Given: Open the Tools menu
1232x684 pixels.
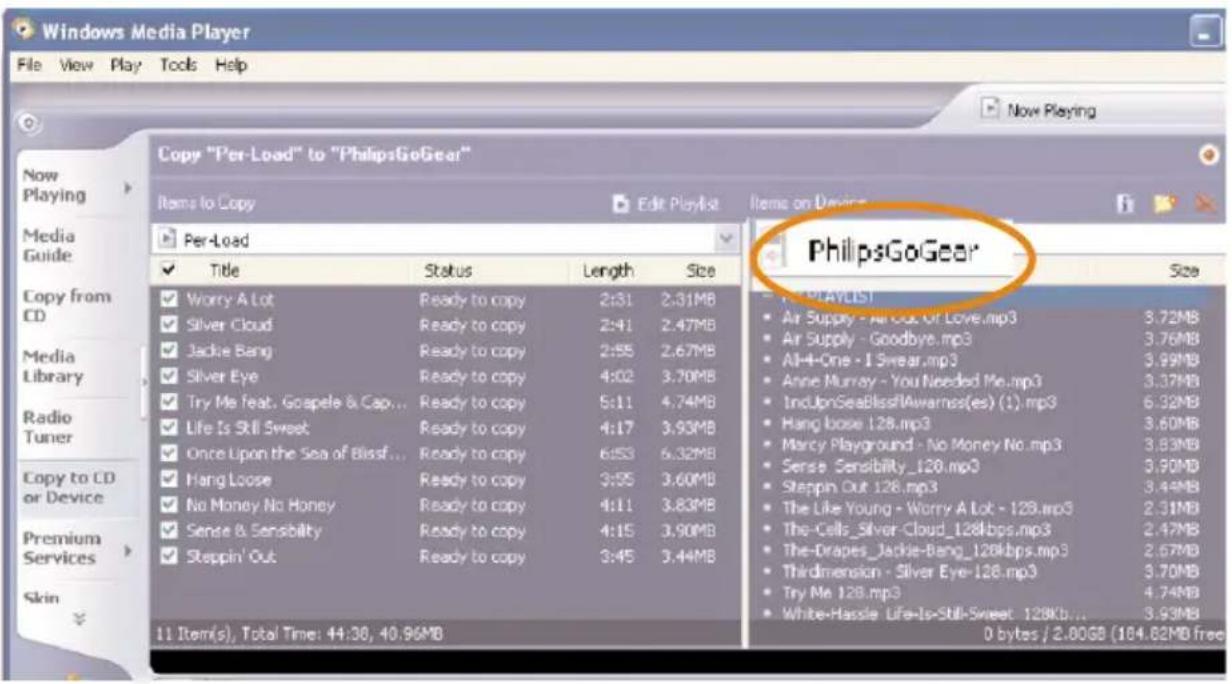Looking at the screenshot, I should point(178,66).
